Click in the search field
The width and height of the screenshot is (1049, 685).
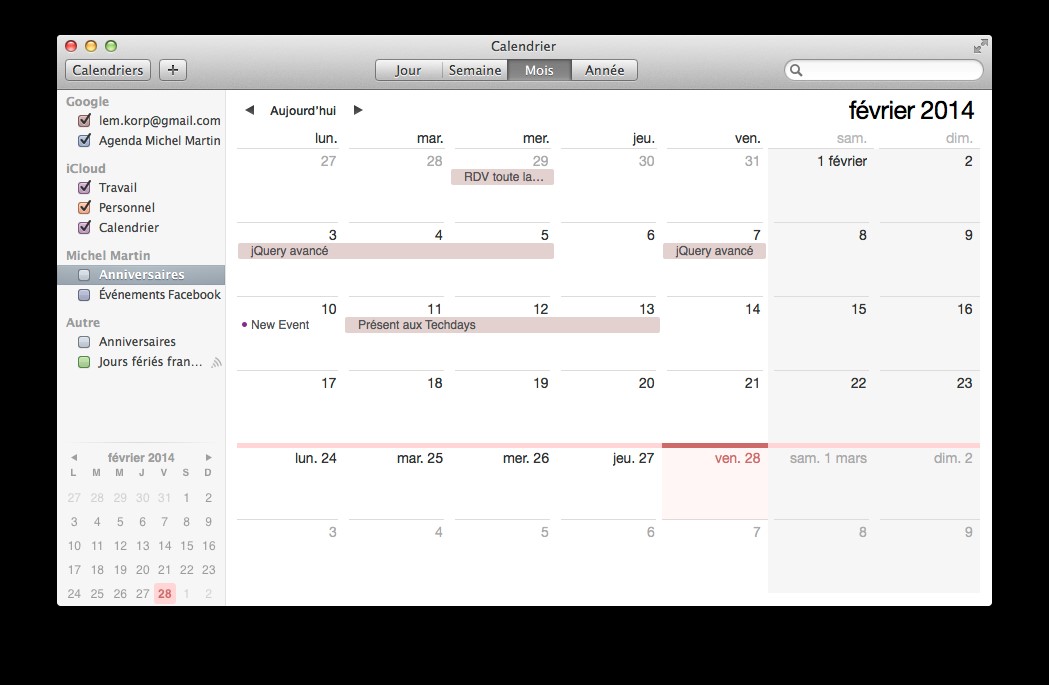(x=884, y=70)
